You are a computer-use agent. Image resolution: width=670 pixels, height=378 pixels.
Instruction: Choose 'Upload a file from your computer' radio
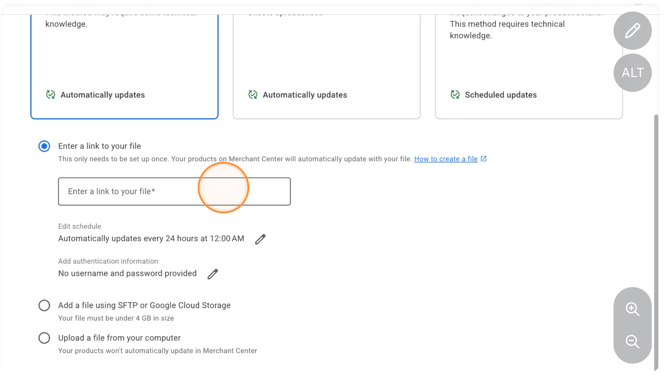44,338
